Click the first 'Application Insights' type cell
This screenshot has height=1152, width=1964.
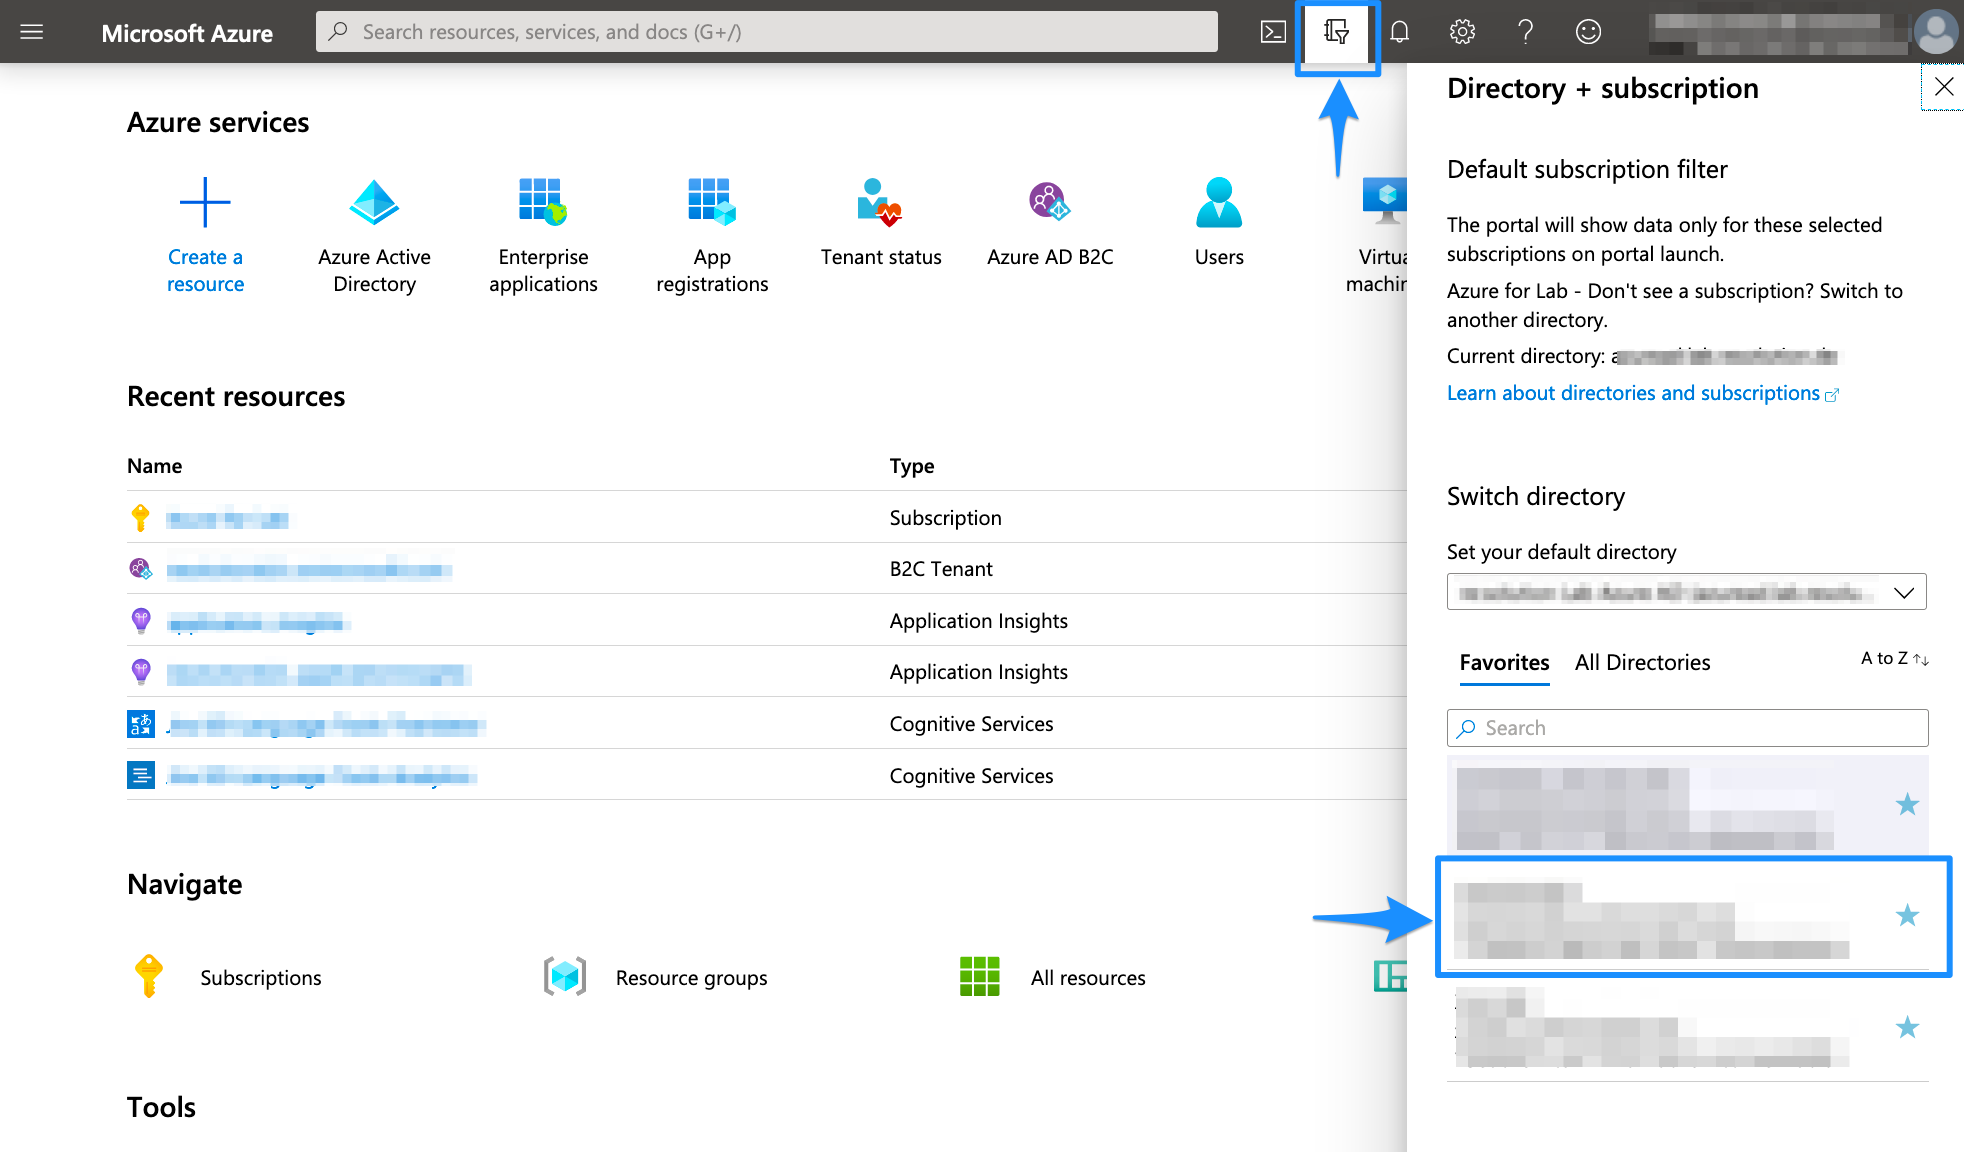(979, 621)
